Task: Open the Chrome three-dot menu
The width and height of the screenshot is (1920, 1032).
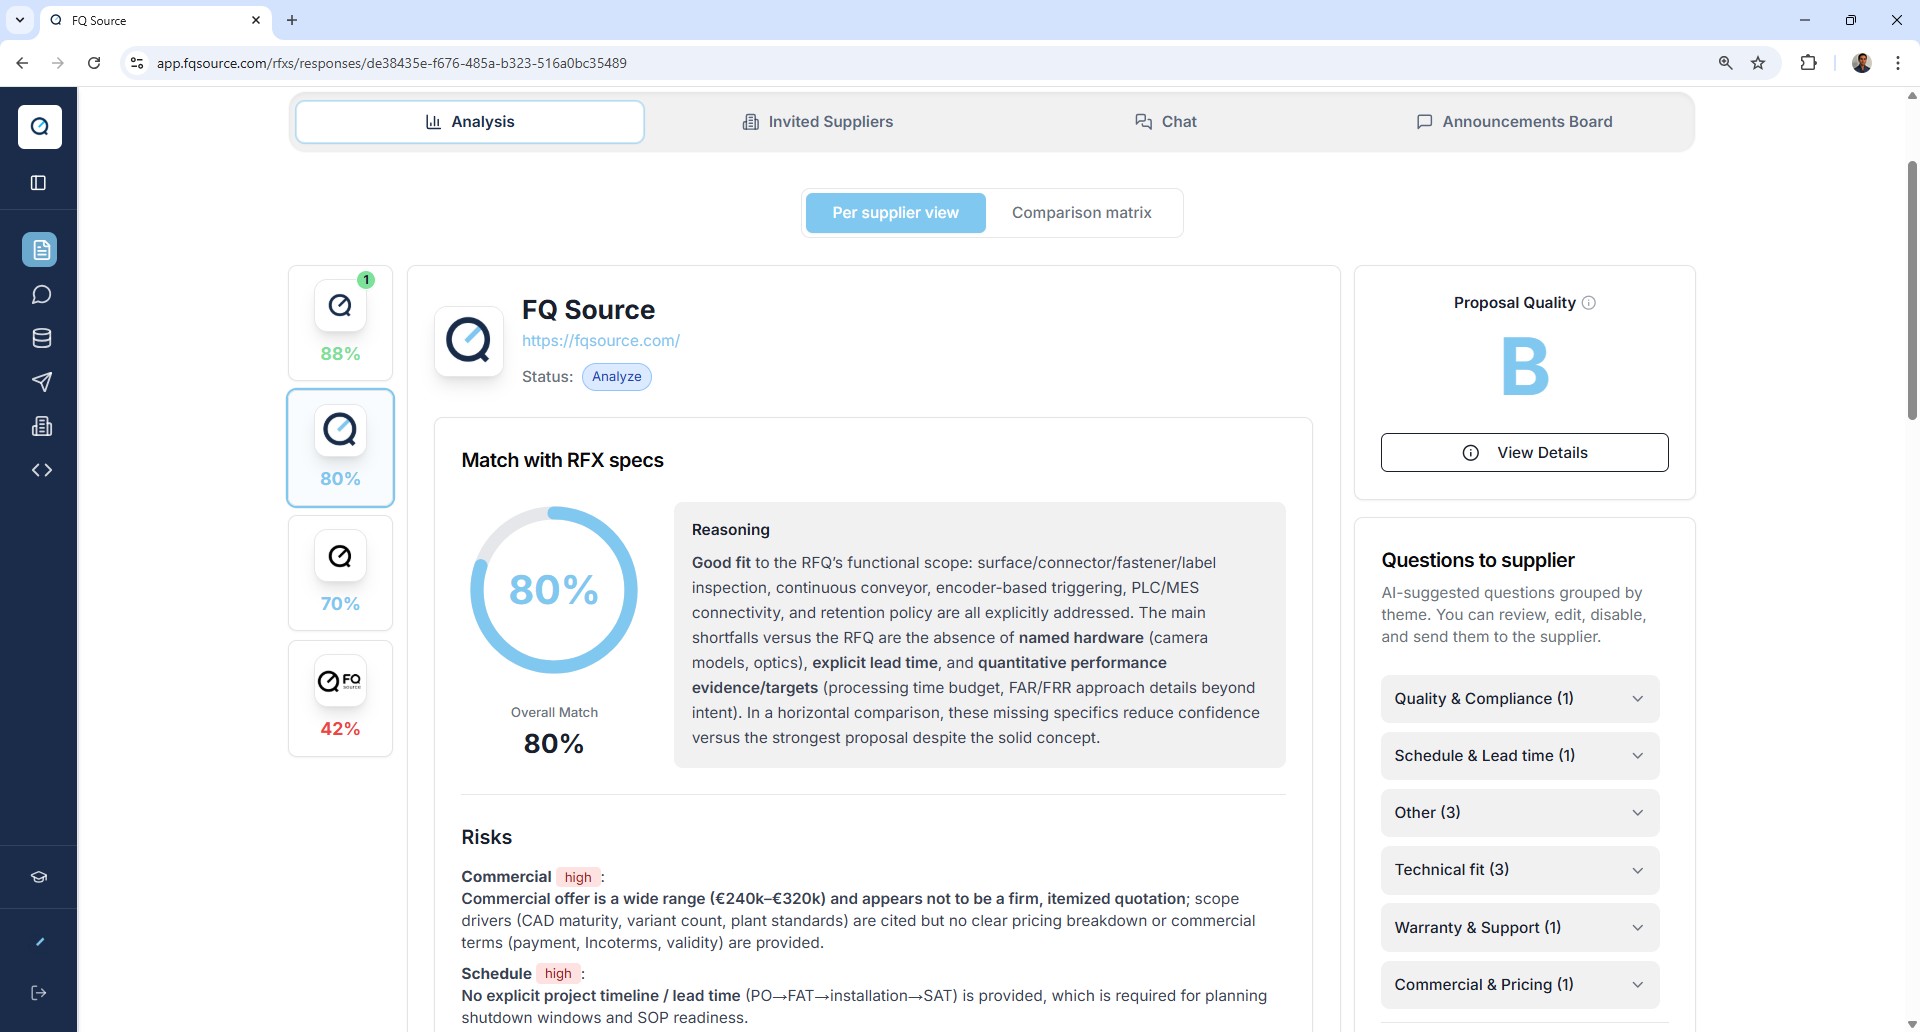Action: pos(1898,63)
